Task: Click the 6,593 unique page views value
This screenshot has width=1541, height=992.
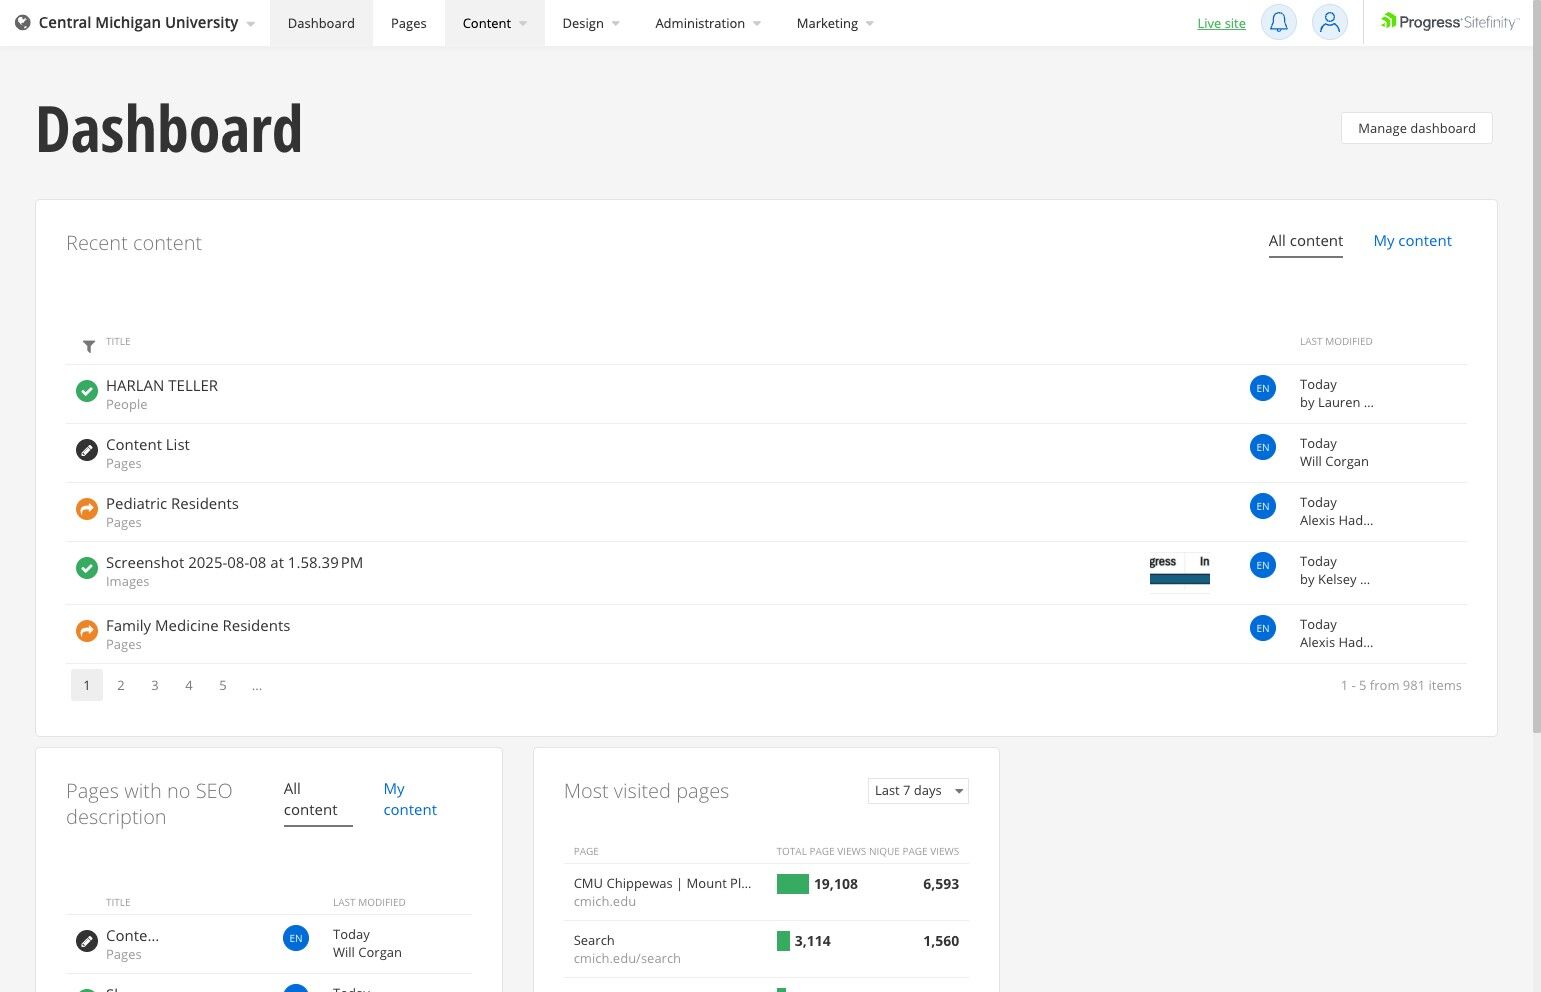Action: point(941,884)
